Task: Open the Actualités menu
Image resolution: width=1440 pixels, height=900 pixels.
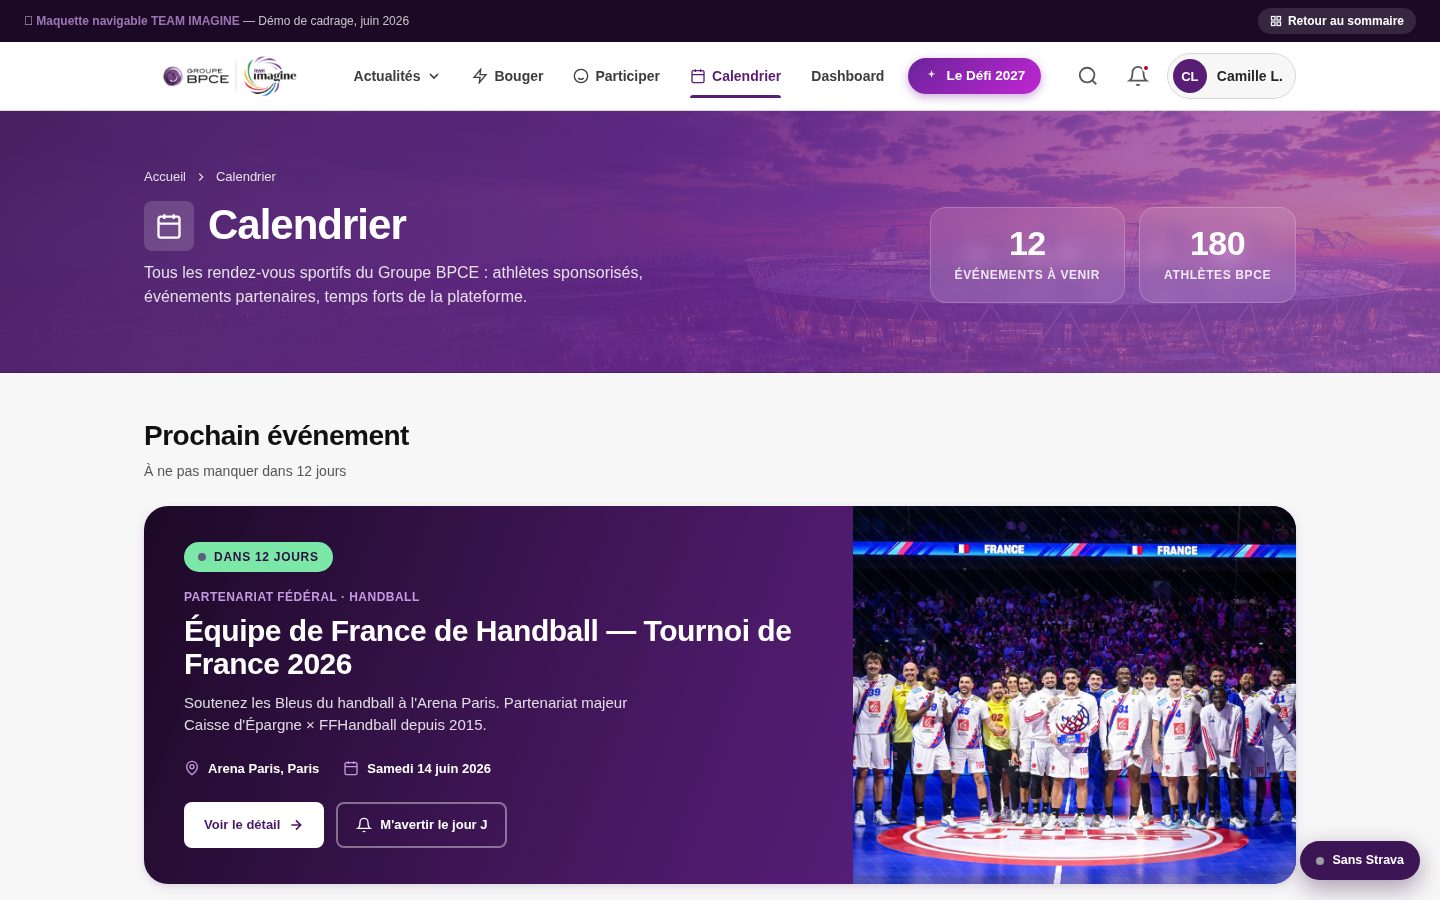Action: click(x=396, y=76)
